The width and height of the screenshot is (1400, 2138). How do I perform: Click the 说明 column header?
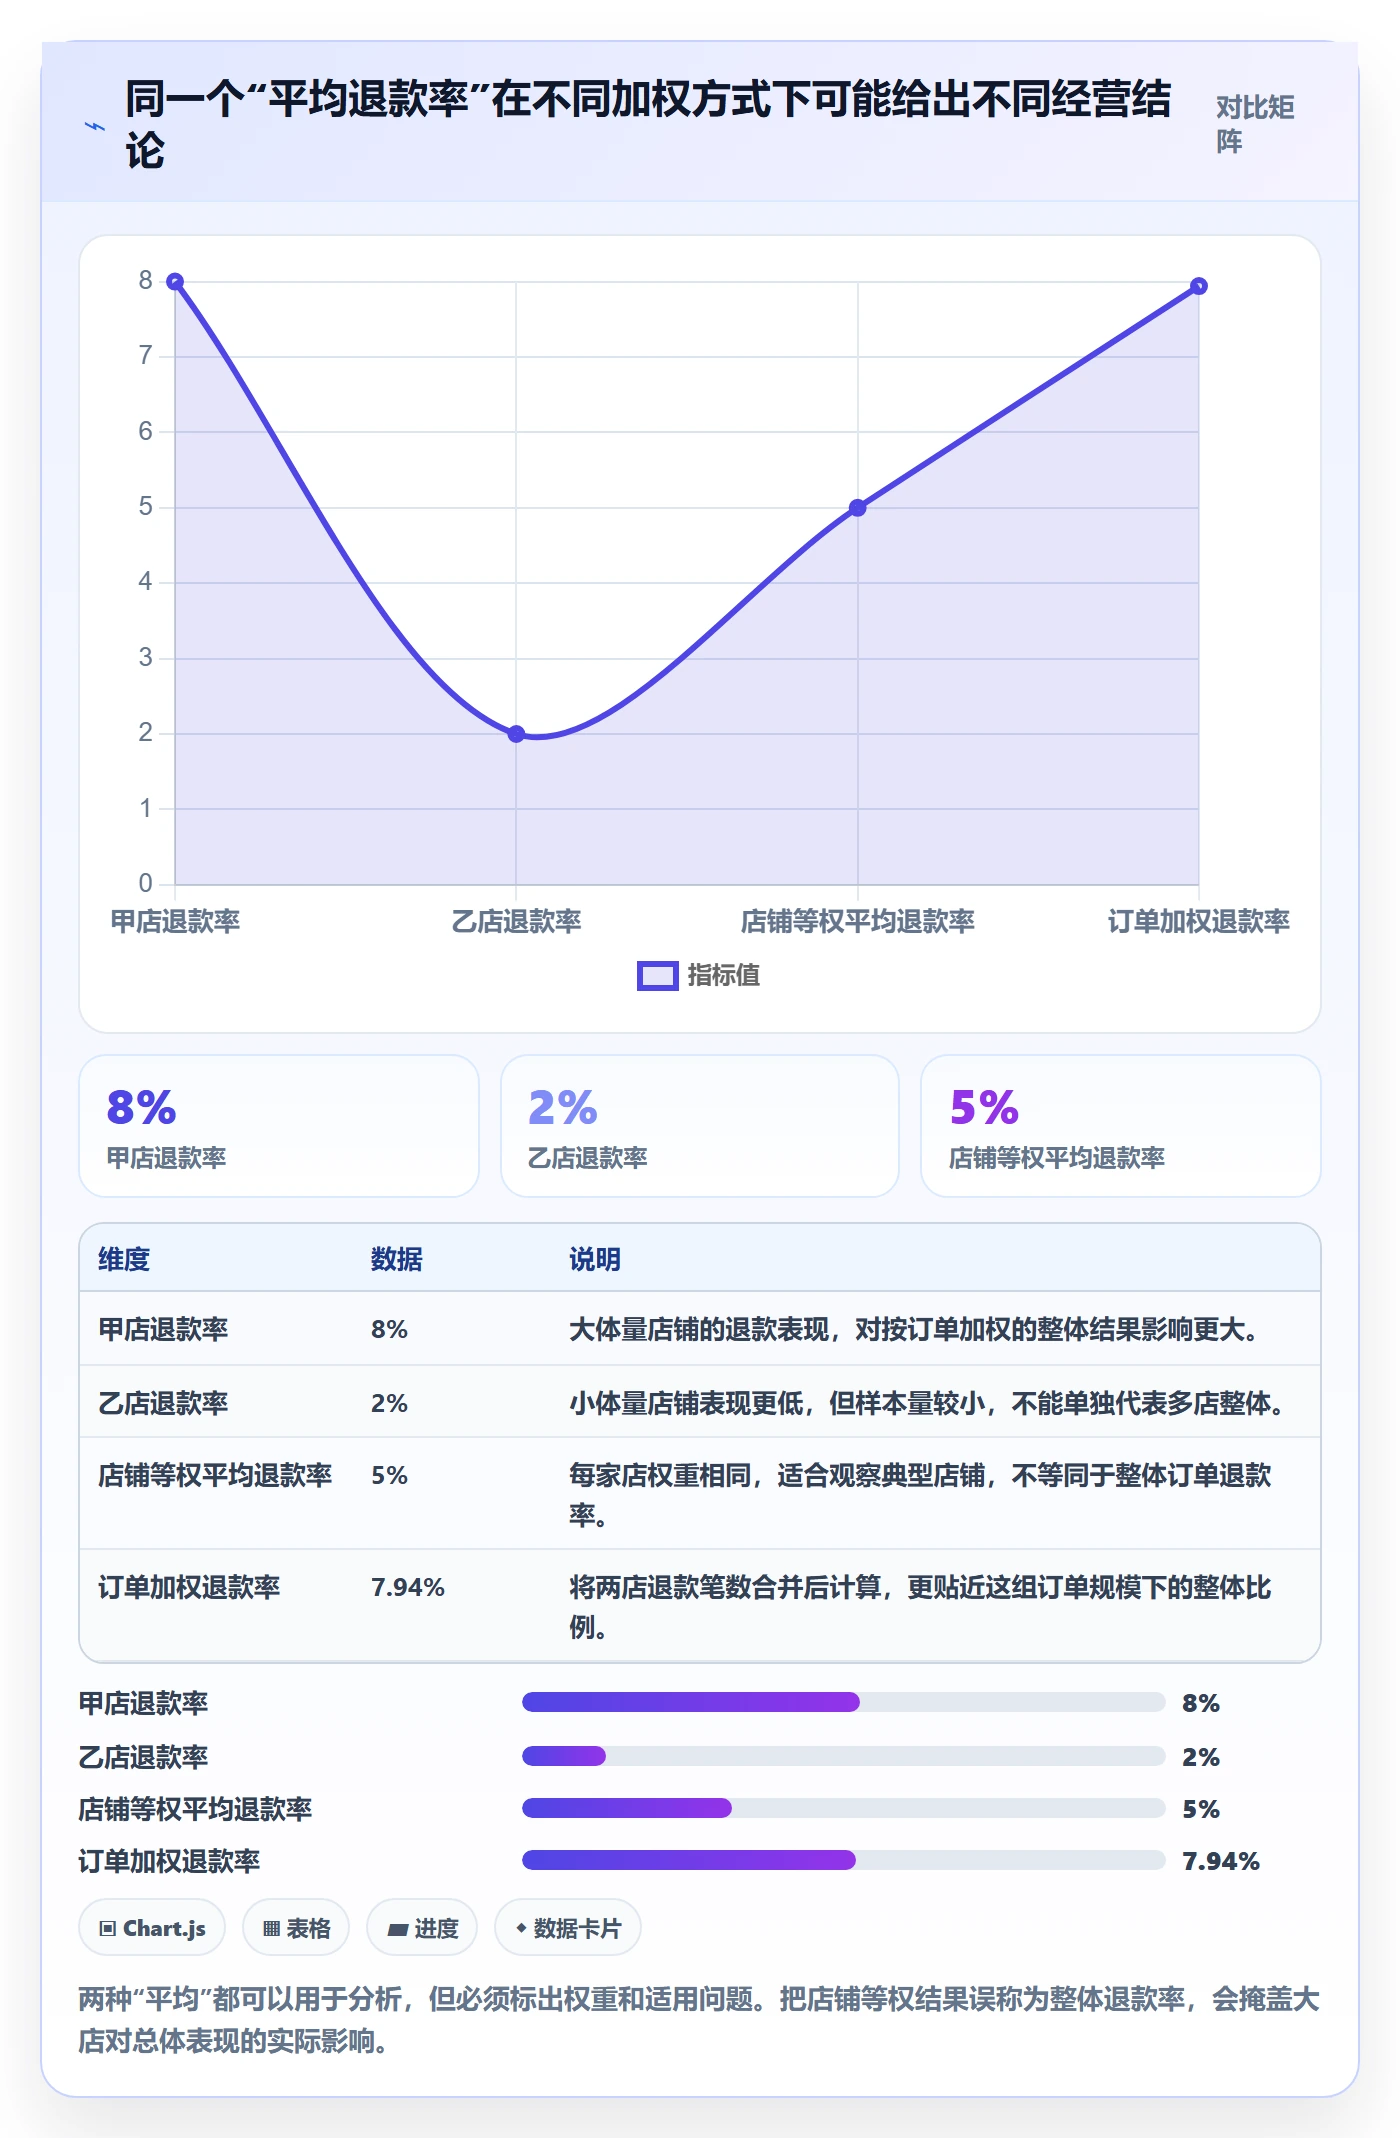pos(595,1259)
